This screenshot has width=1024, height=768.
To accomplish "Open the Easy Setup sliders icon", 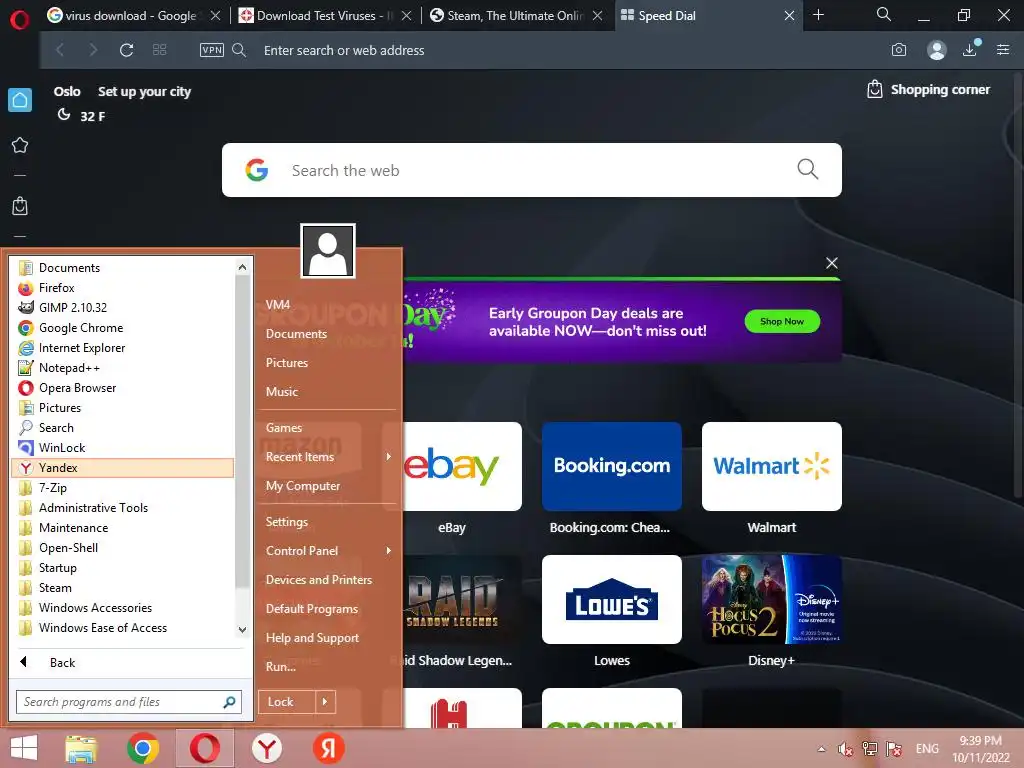I will (x=1003, y=50).
